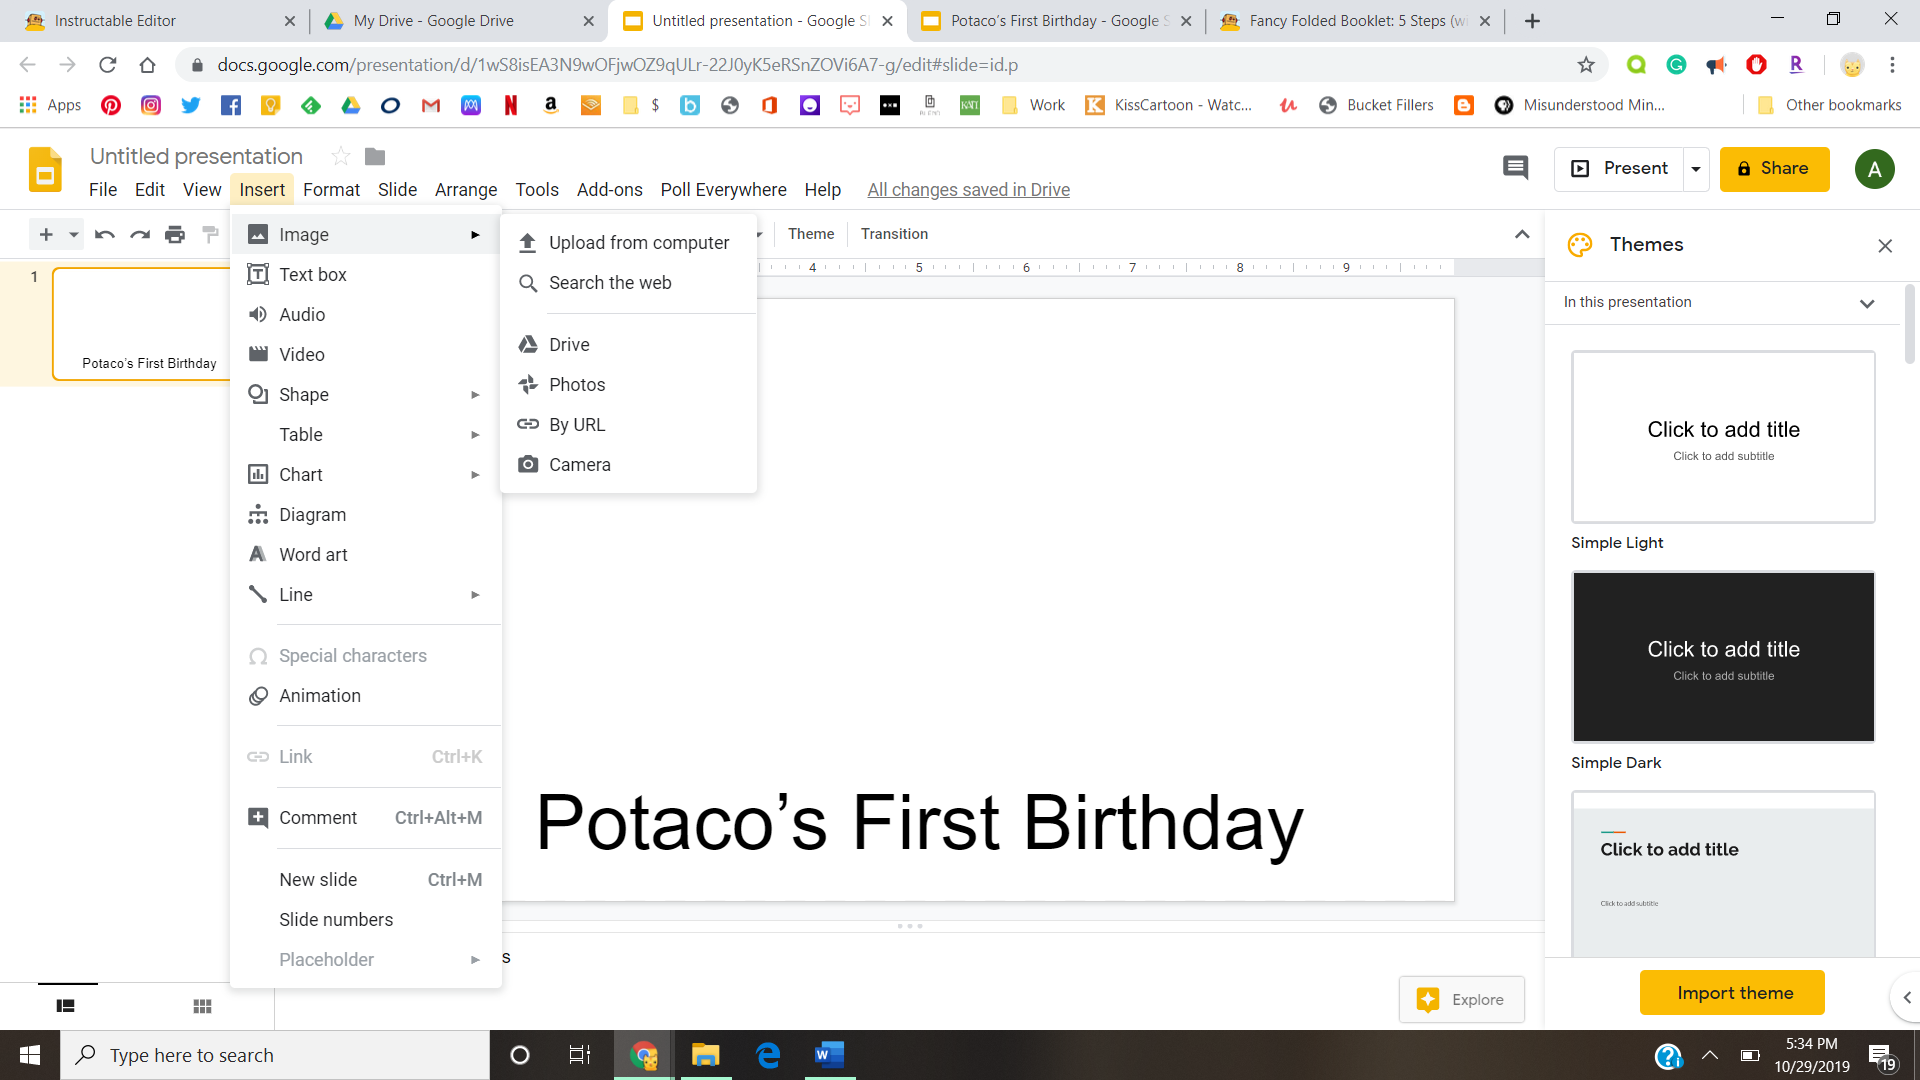
Task: Insert an image using the Camera
Action: tap(580, 464)
